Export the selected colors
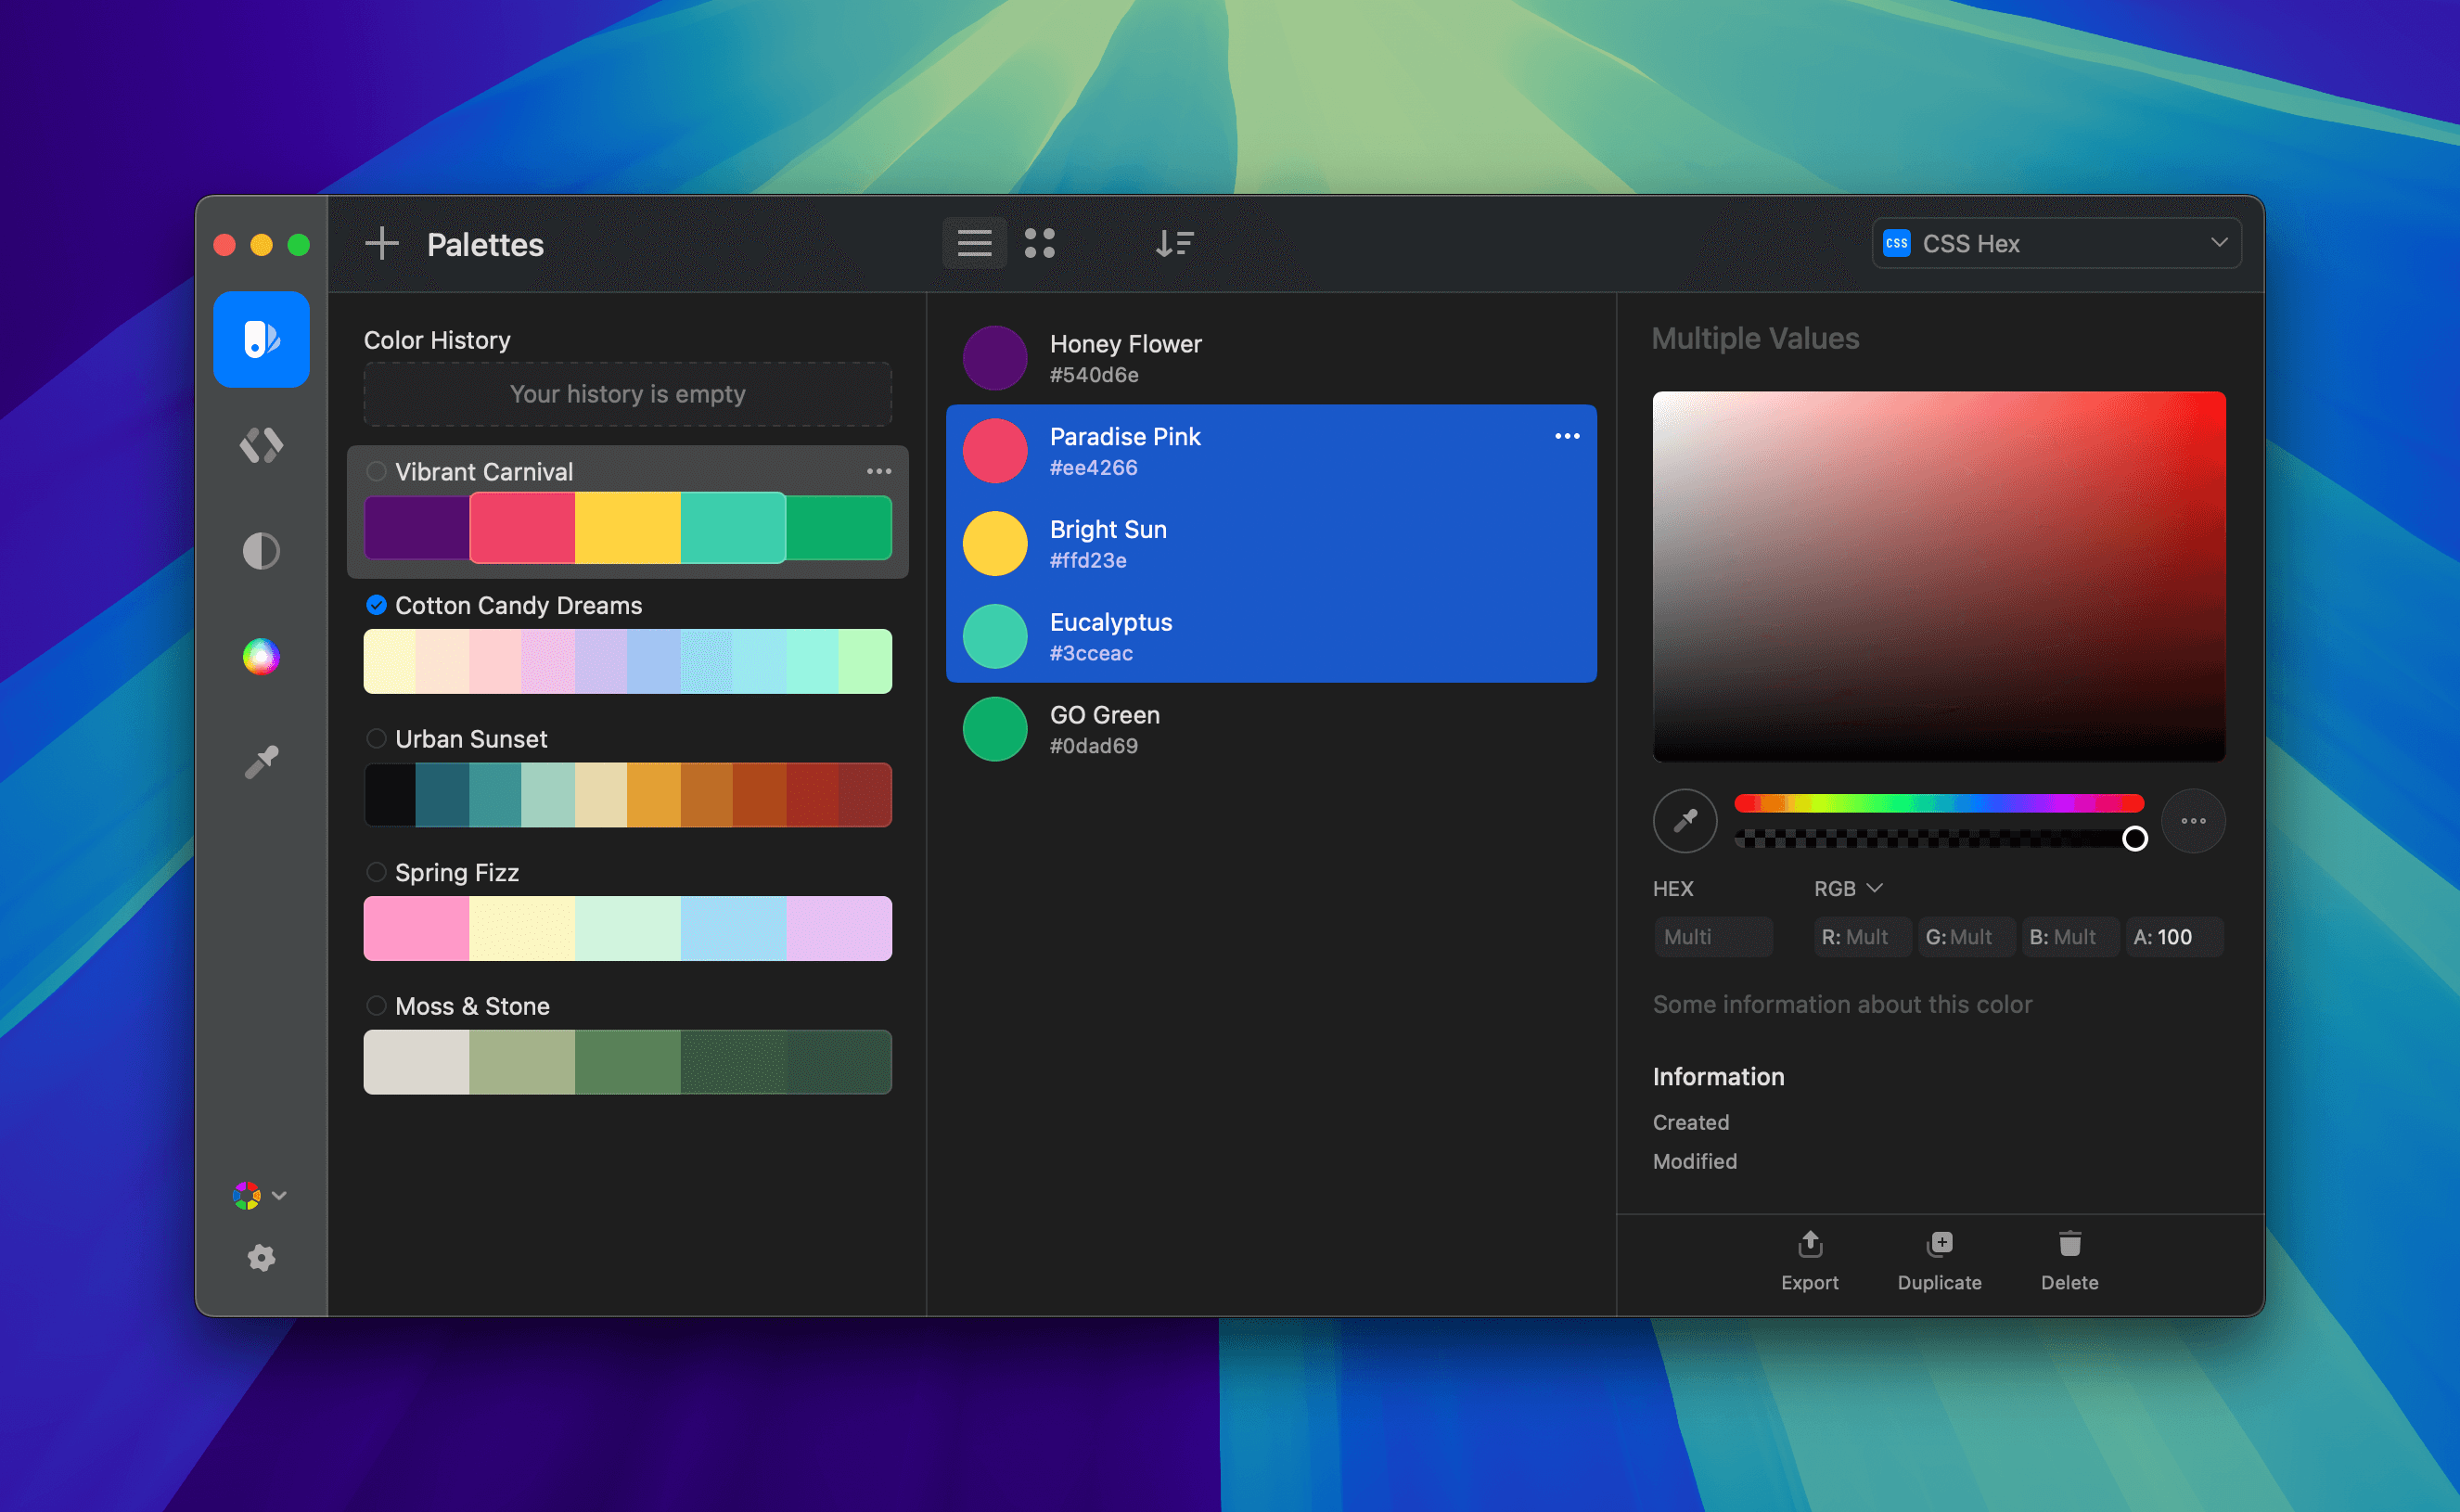 pyautogui.click(x=1810, y=1260)
